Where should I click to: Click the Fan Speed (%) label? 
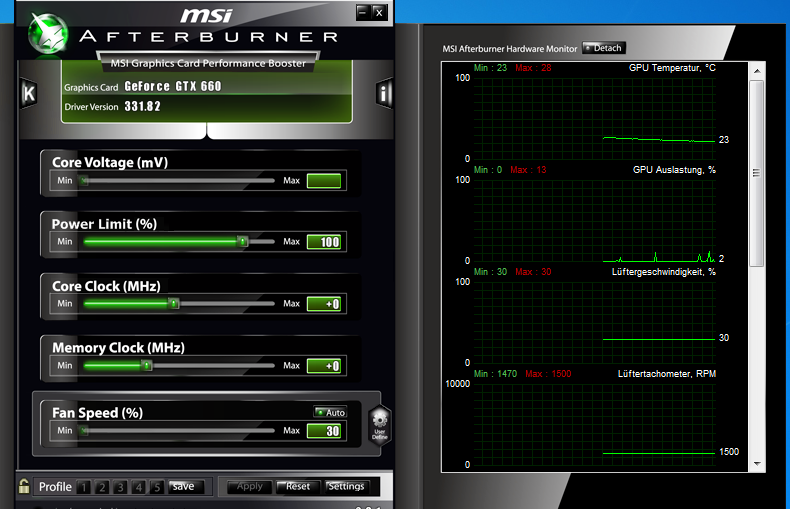[x=97, y=413]
